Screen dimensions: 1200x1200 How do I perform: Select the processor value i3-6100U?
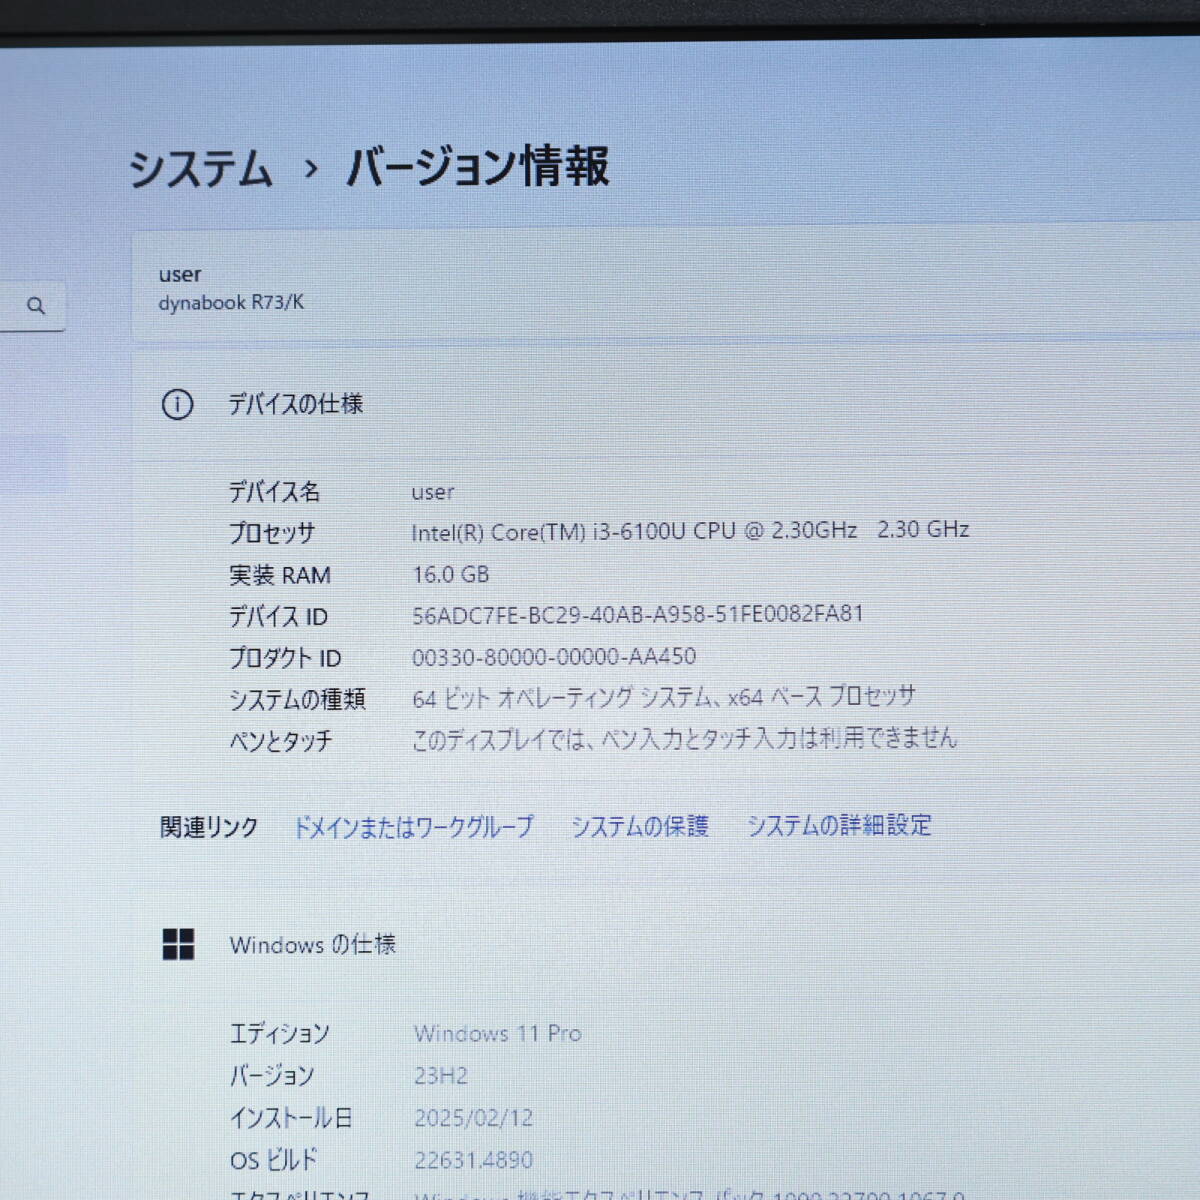click(x=690, y=531)
